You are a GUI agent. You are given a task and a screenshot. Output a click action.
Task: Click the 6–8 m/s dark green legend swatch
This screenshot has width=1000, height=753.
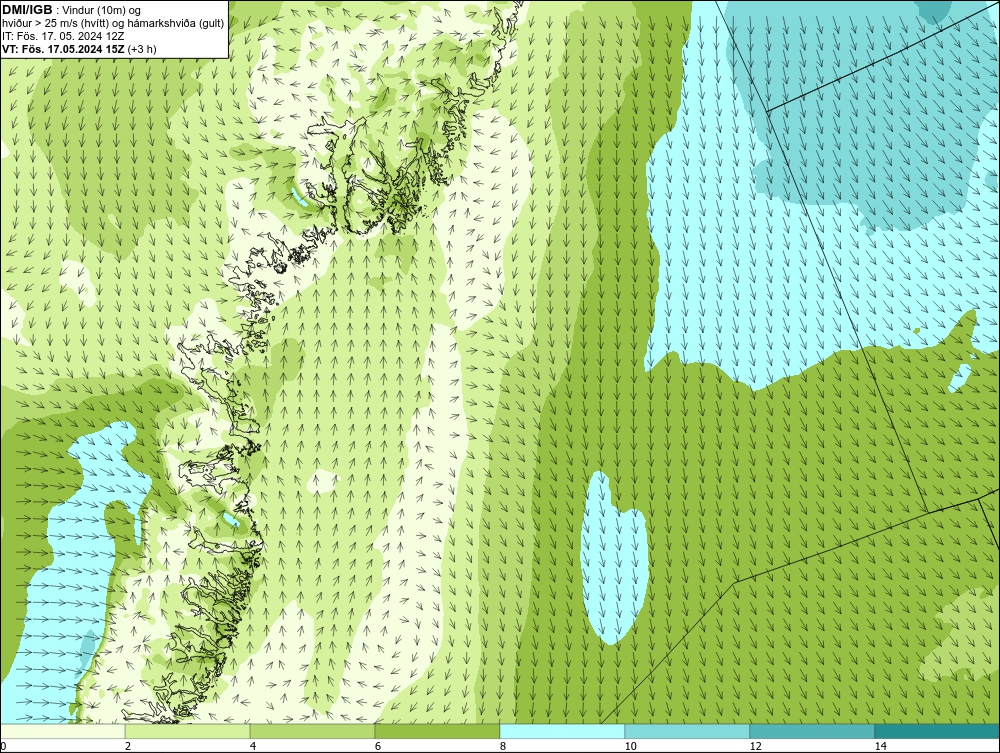438,731
